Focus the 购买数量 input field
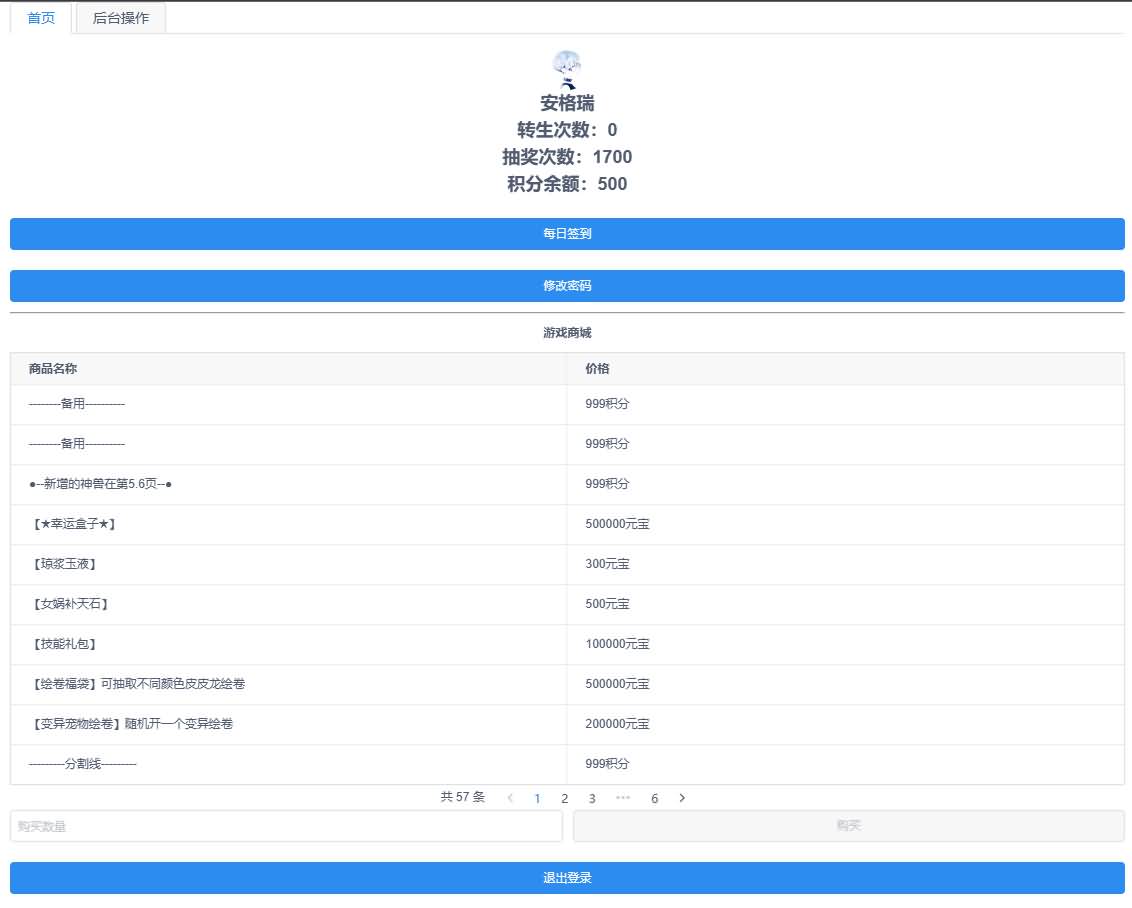The height and width of the screenshot is (908, 1132). (286, 826)
